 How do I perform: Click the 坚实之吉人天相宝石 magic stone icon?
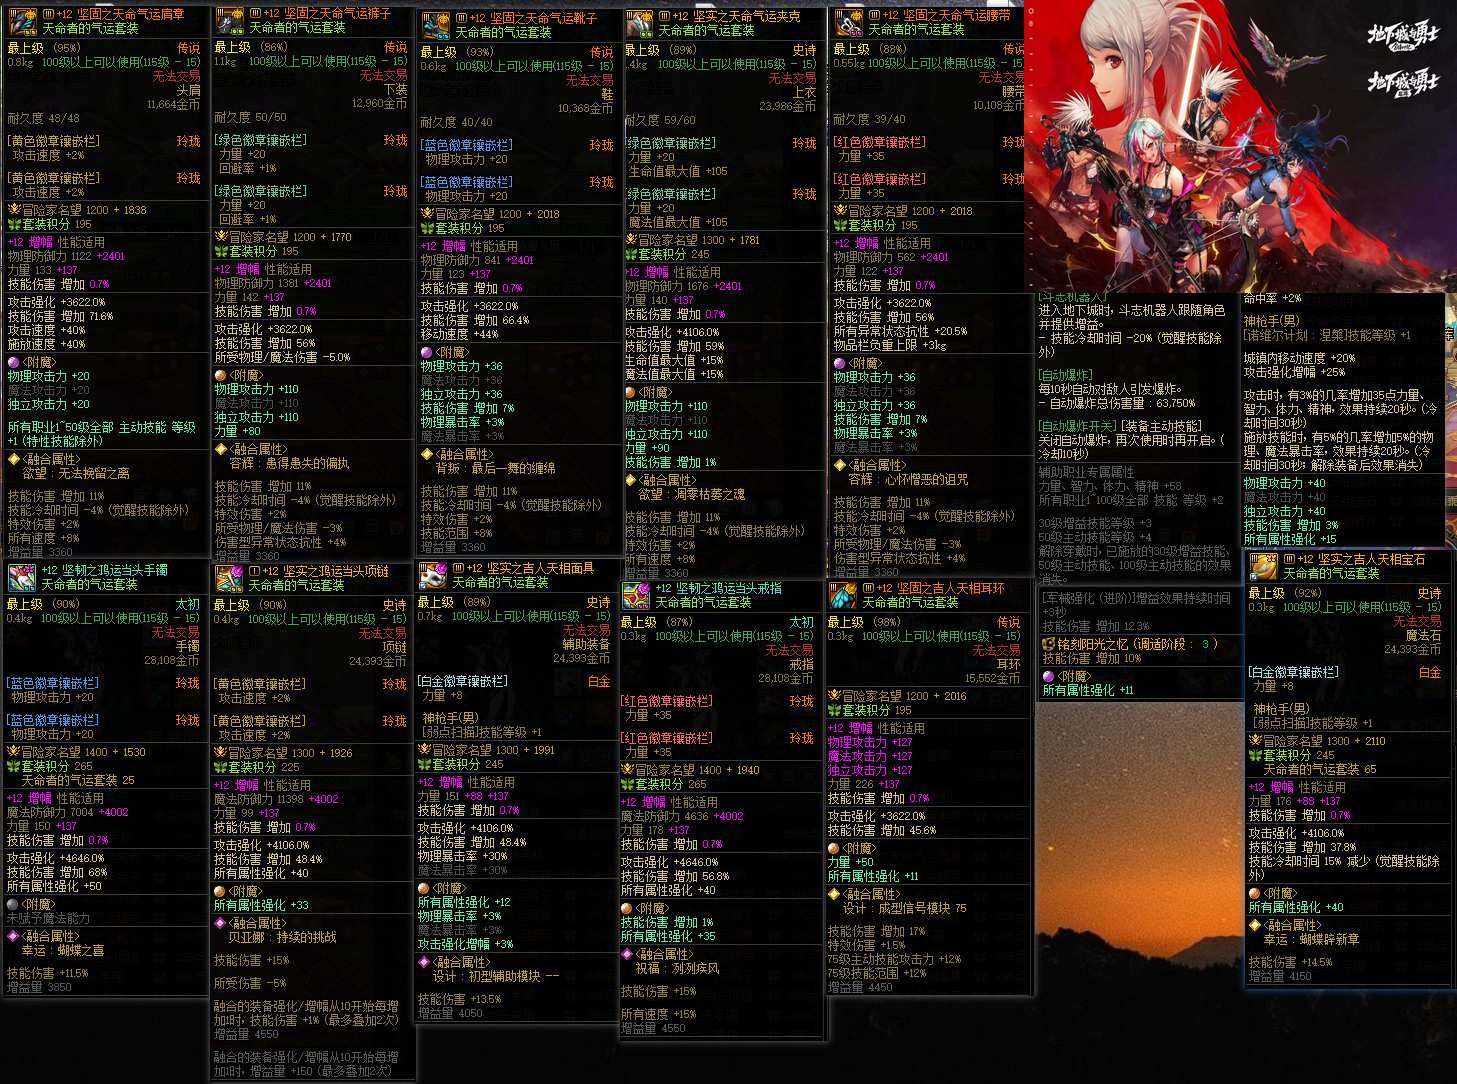1263,566
